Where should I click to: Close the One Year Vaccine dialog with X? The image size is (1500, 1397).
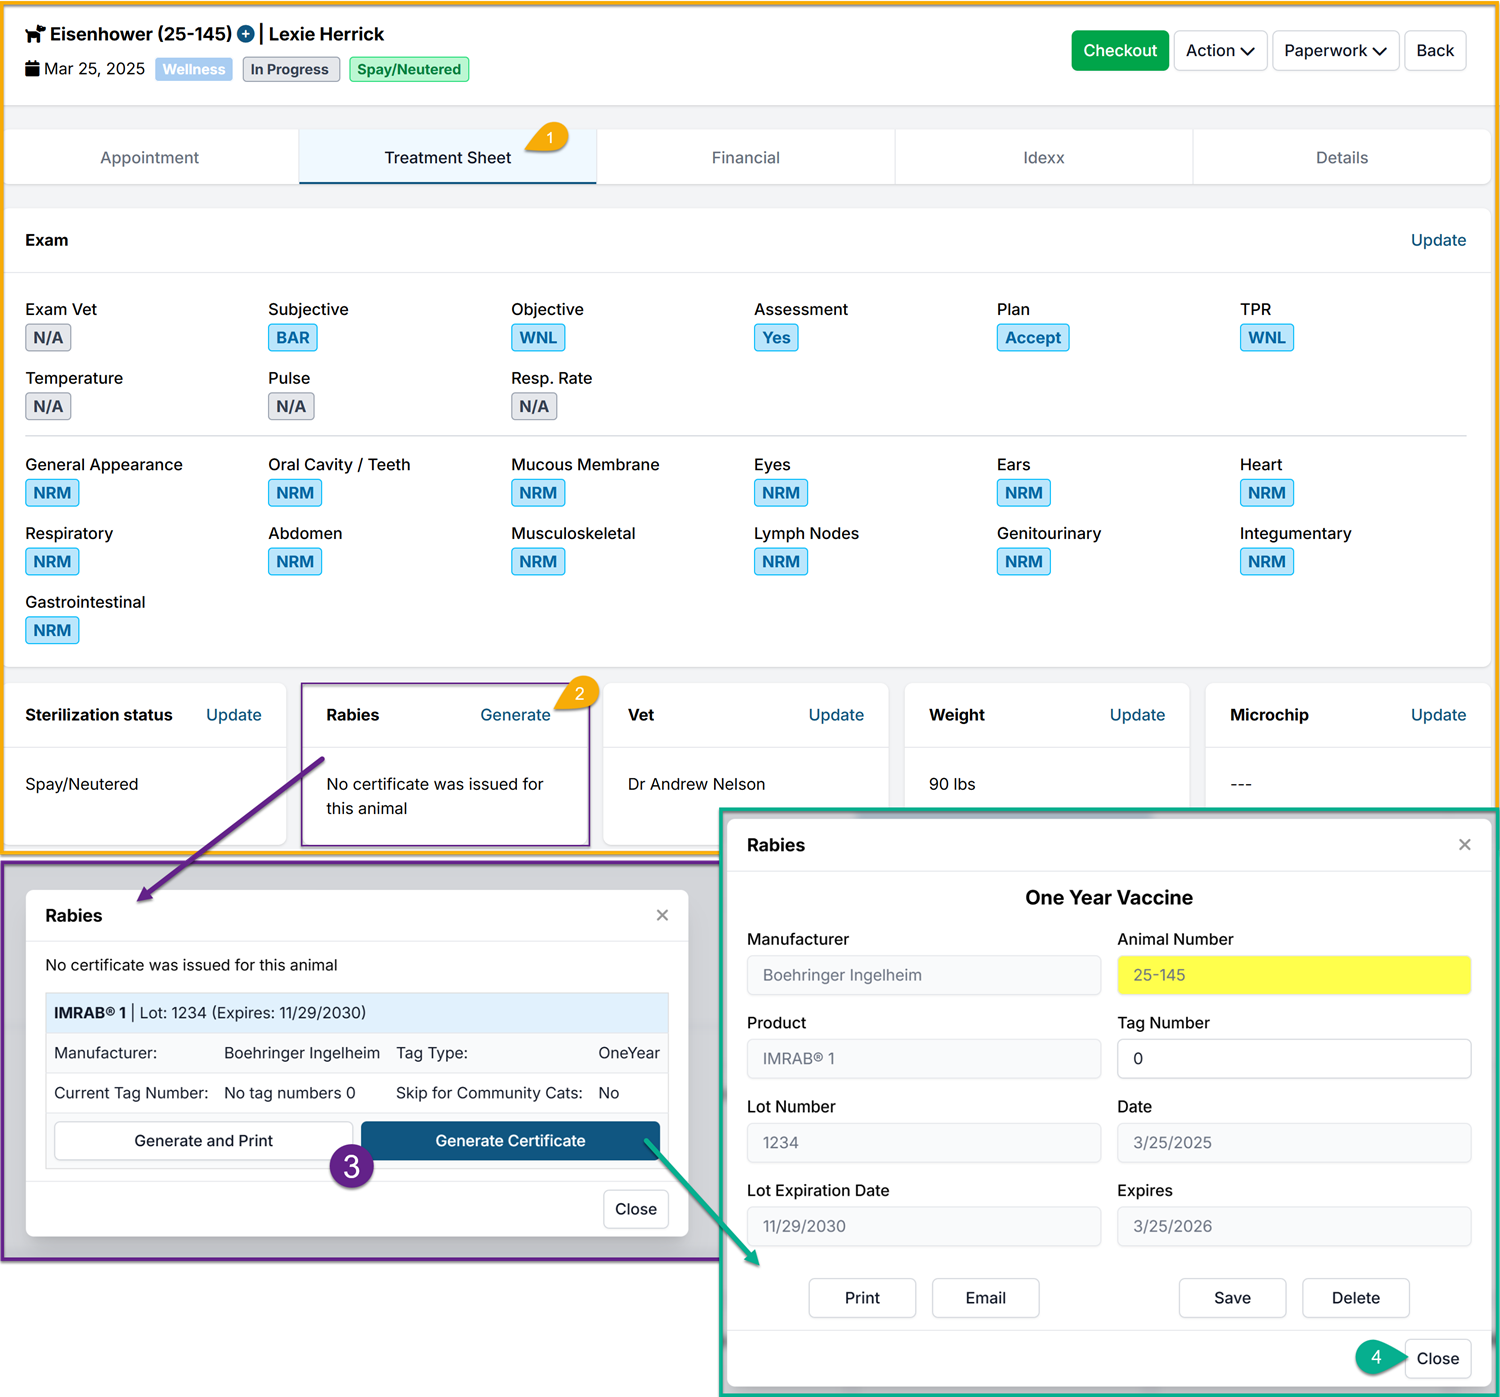[x=1464, y=845]
